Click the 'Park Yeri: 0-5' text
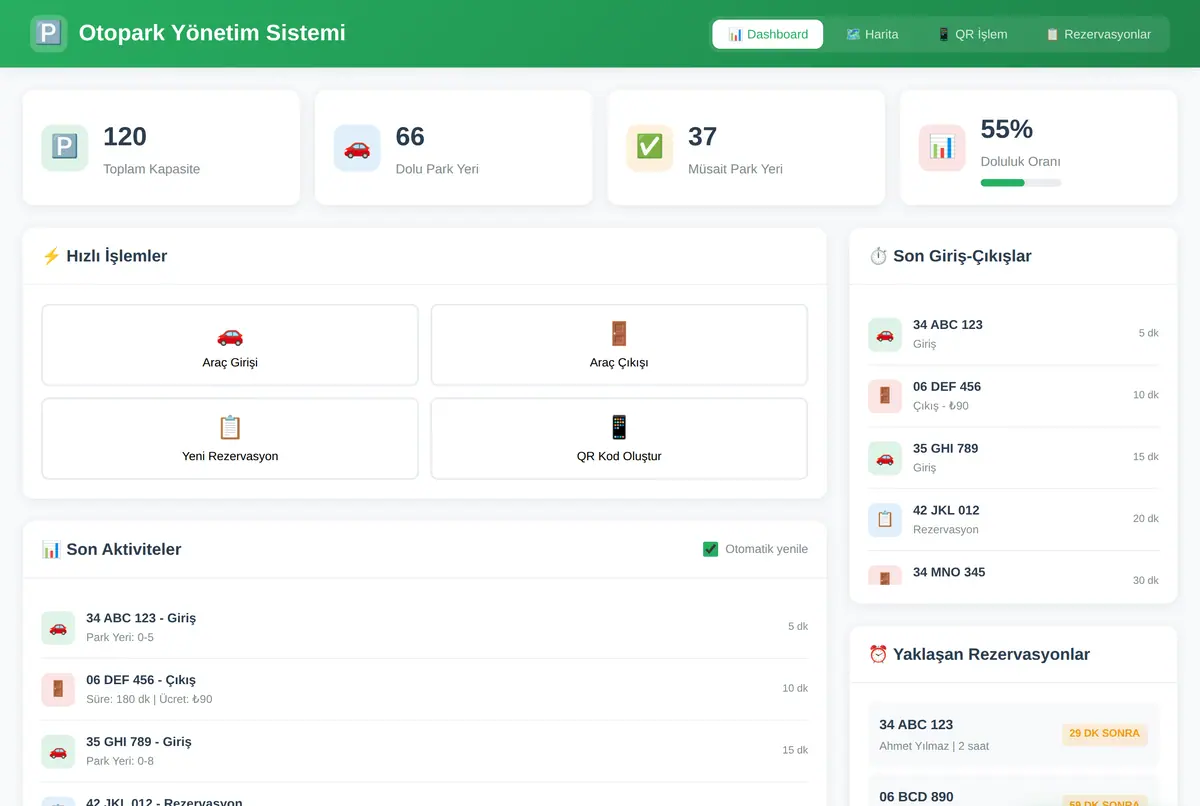Screen dimensions: 1200x806 120,637
